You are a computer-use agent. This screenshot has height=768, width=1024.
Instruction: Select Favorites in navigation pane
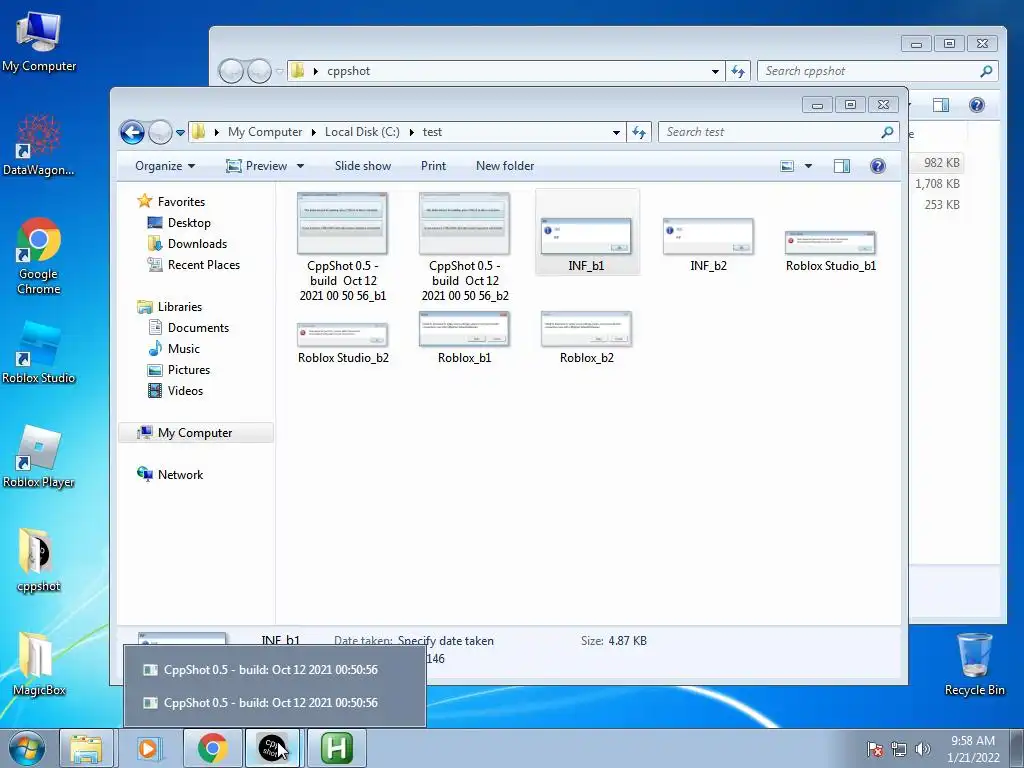pos(181,202)
